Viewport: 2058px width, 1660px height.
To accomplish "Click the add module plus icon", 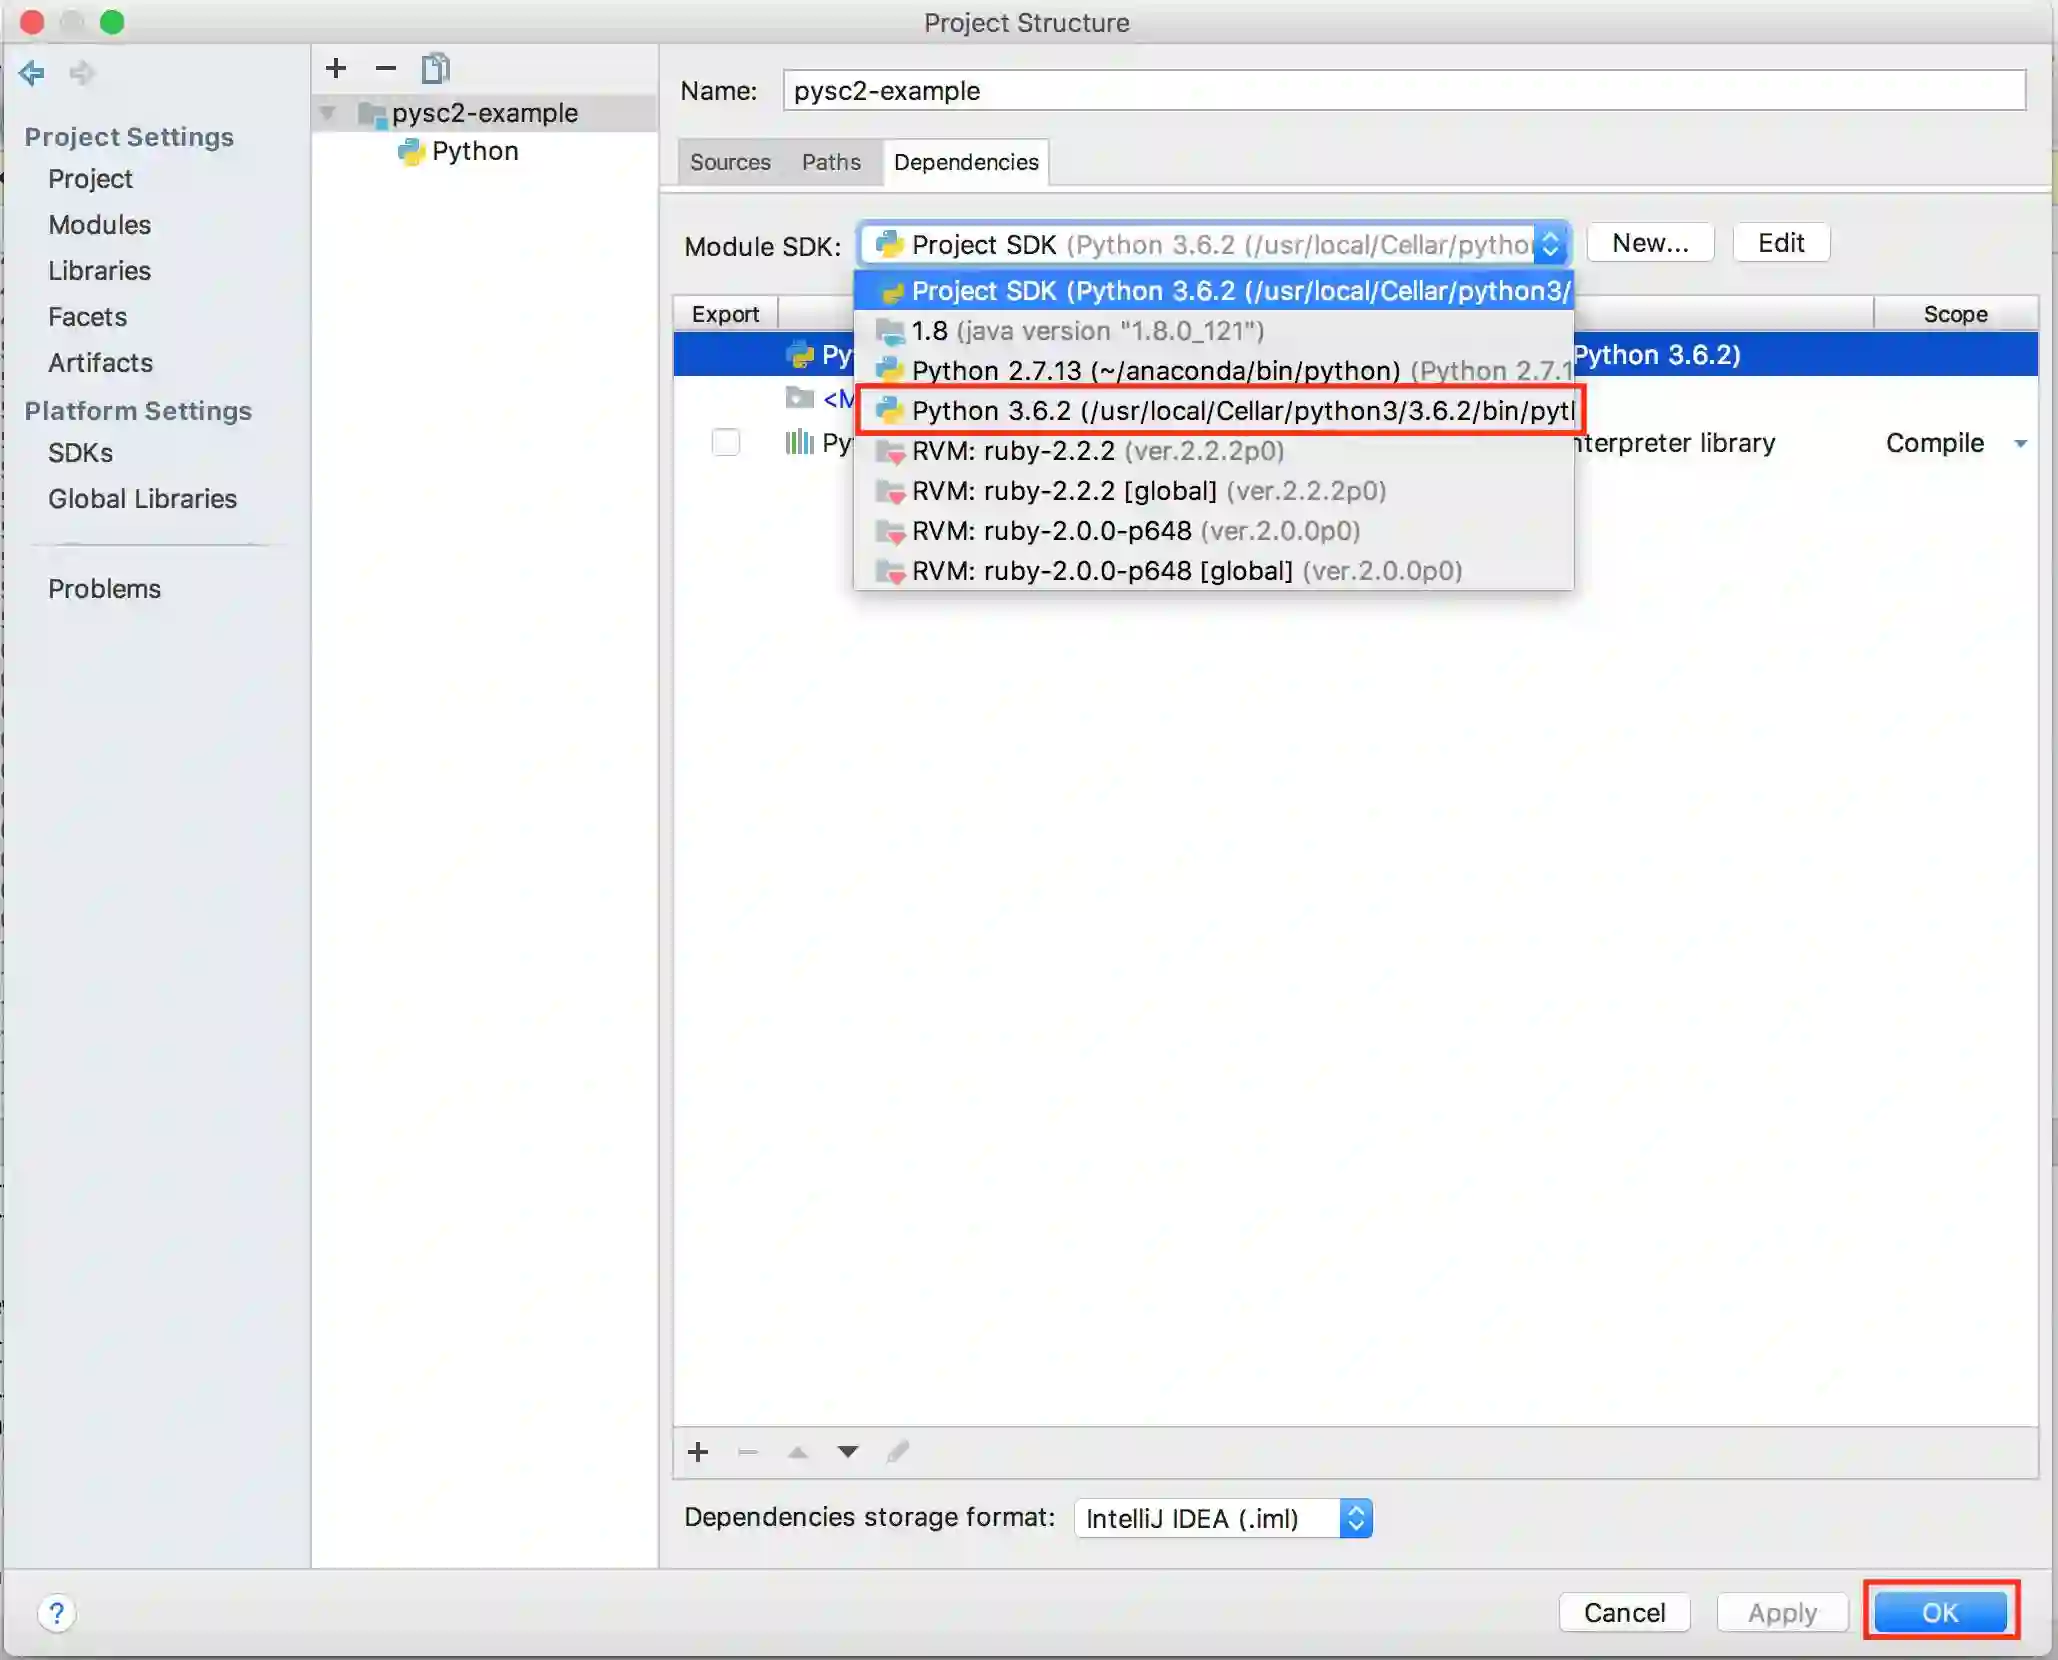I will (336, 68).
